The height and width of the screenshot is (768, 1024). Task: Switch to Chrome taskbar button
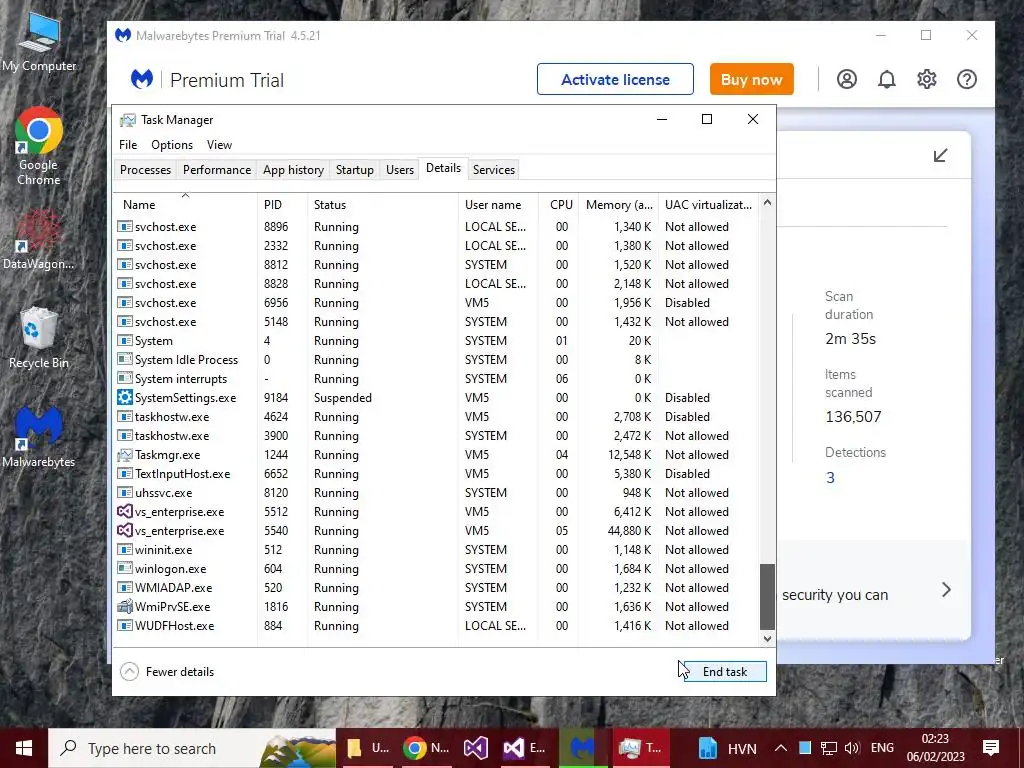(x=425, y=748)
